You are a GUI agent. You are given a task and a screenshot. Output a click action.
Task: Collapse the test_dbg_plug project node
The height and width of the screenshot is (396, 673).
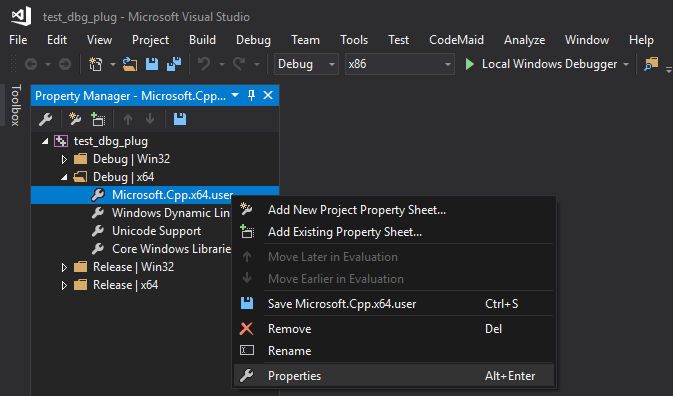tap(45, 141)
